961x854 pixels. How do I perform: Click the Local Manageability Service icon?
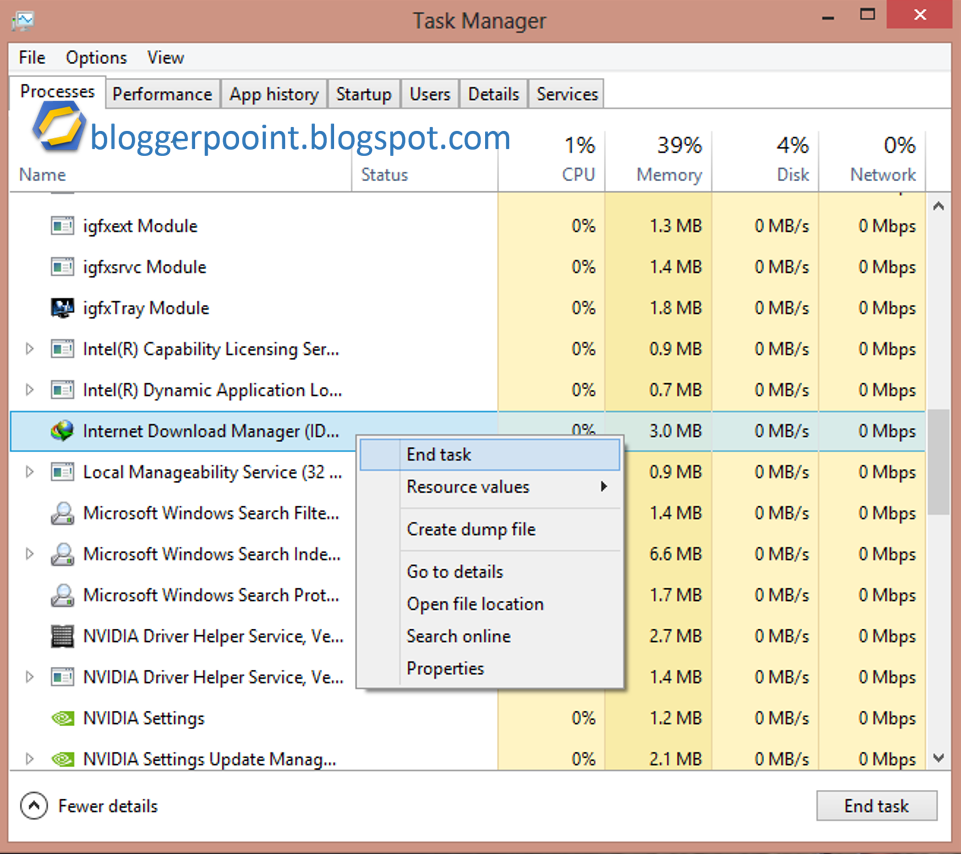pyautogui.click(x=62, y=472)
